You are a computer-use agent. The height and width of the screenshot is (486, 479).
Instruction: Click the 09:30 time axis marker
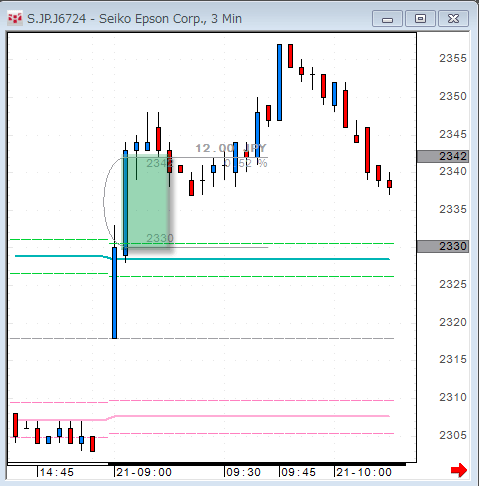click(243, 472)
